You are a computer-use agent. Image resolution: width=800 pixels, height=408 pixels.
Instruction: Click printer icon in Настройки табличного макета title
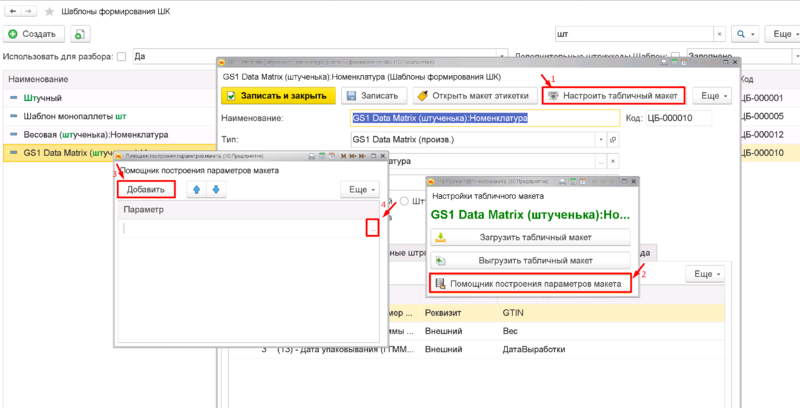click(x=563, y=182)
